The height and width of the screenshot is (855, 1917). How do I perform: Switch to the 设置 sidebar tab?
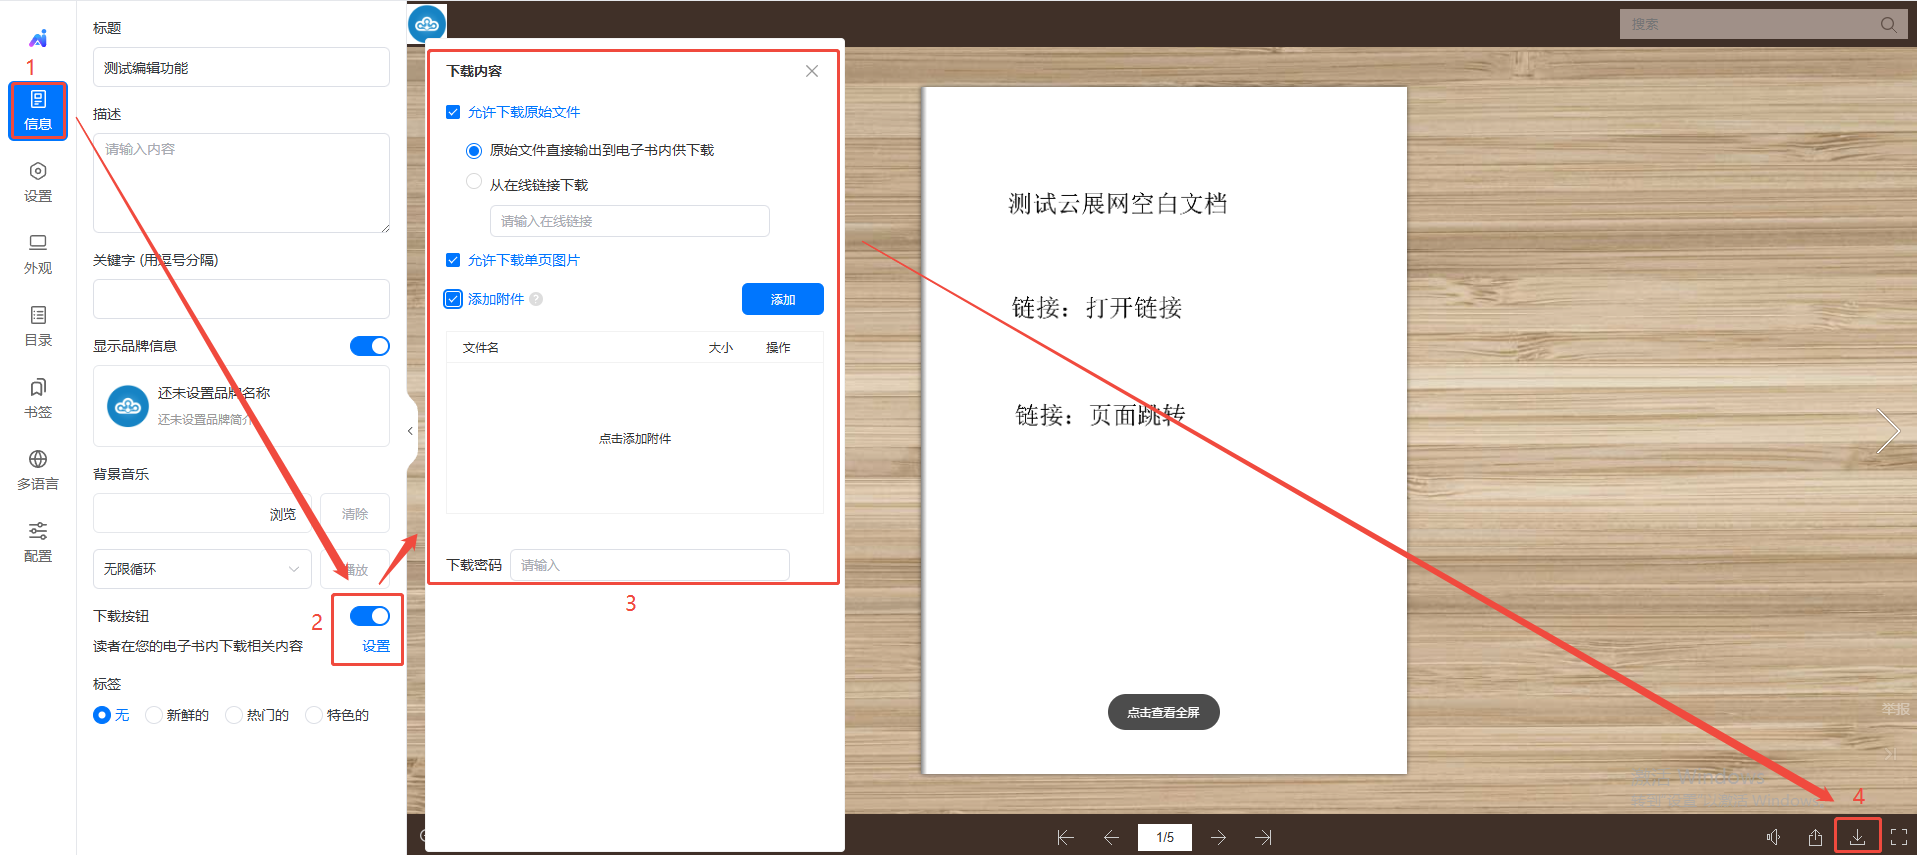point(38,181)
